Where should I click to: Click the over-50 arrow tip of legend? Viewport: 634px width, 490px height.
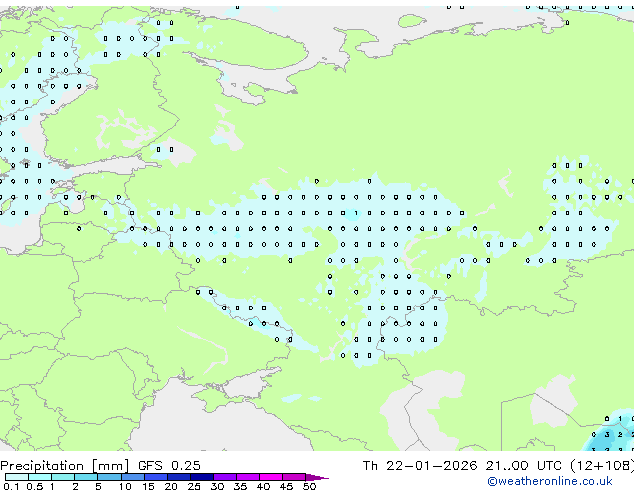(x=317, y=477)
